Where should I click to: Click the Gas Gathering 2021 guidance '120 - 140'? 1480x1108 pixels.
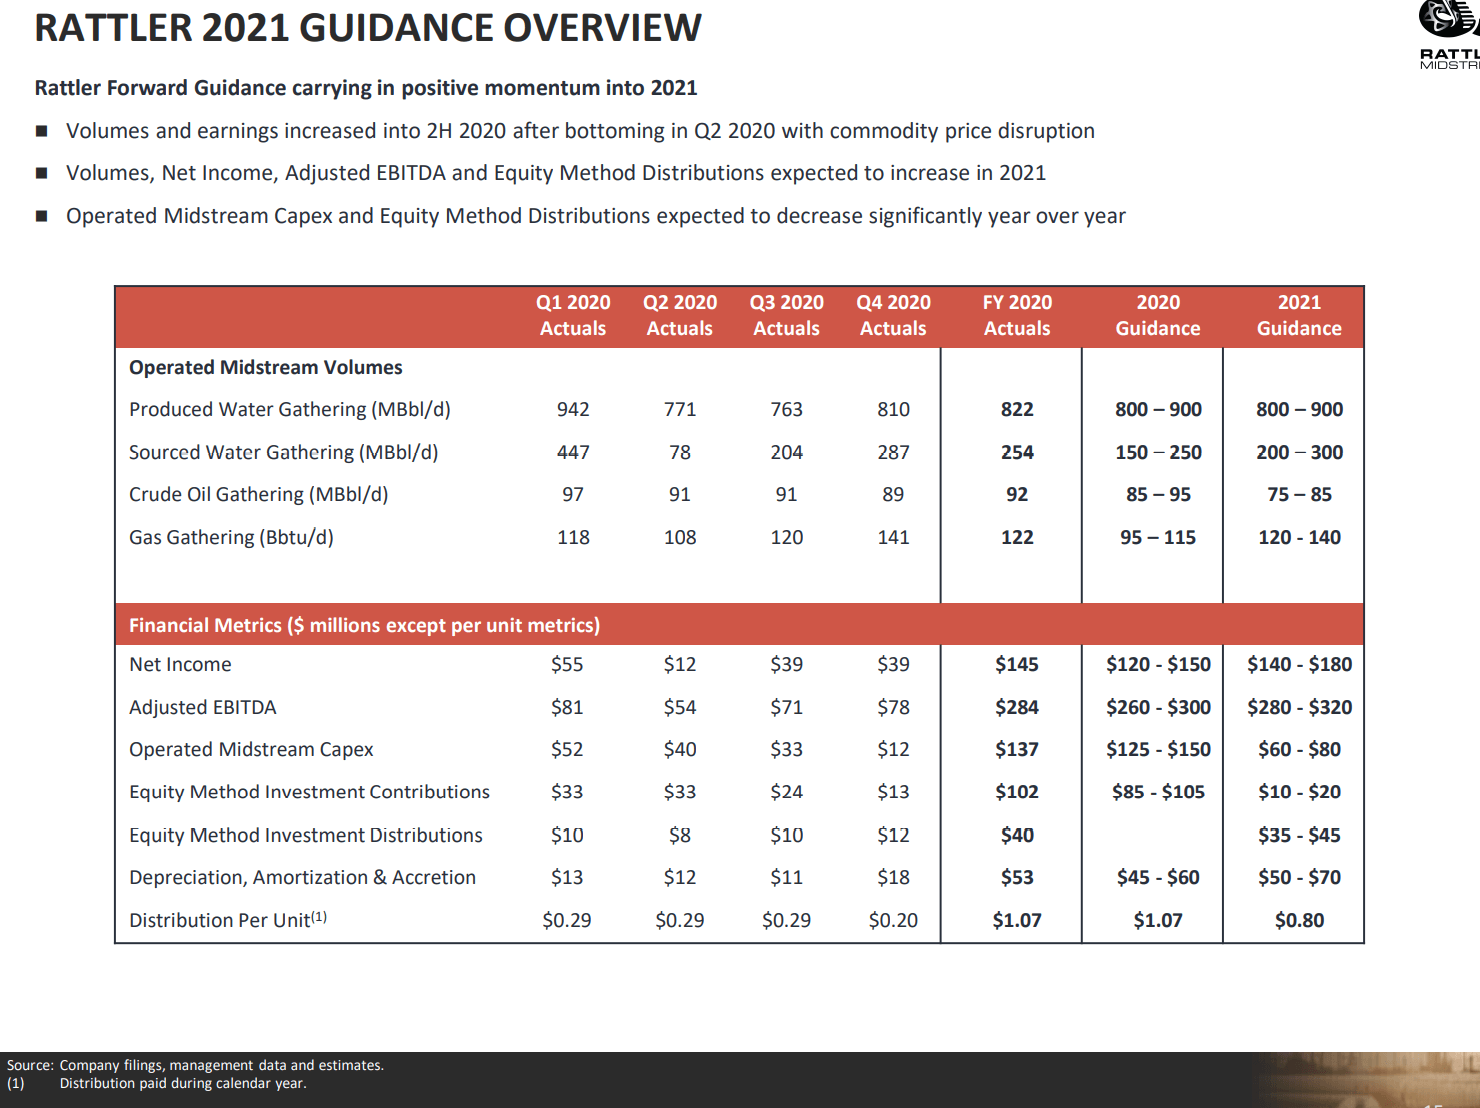point(1299,538)
